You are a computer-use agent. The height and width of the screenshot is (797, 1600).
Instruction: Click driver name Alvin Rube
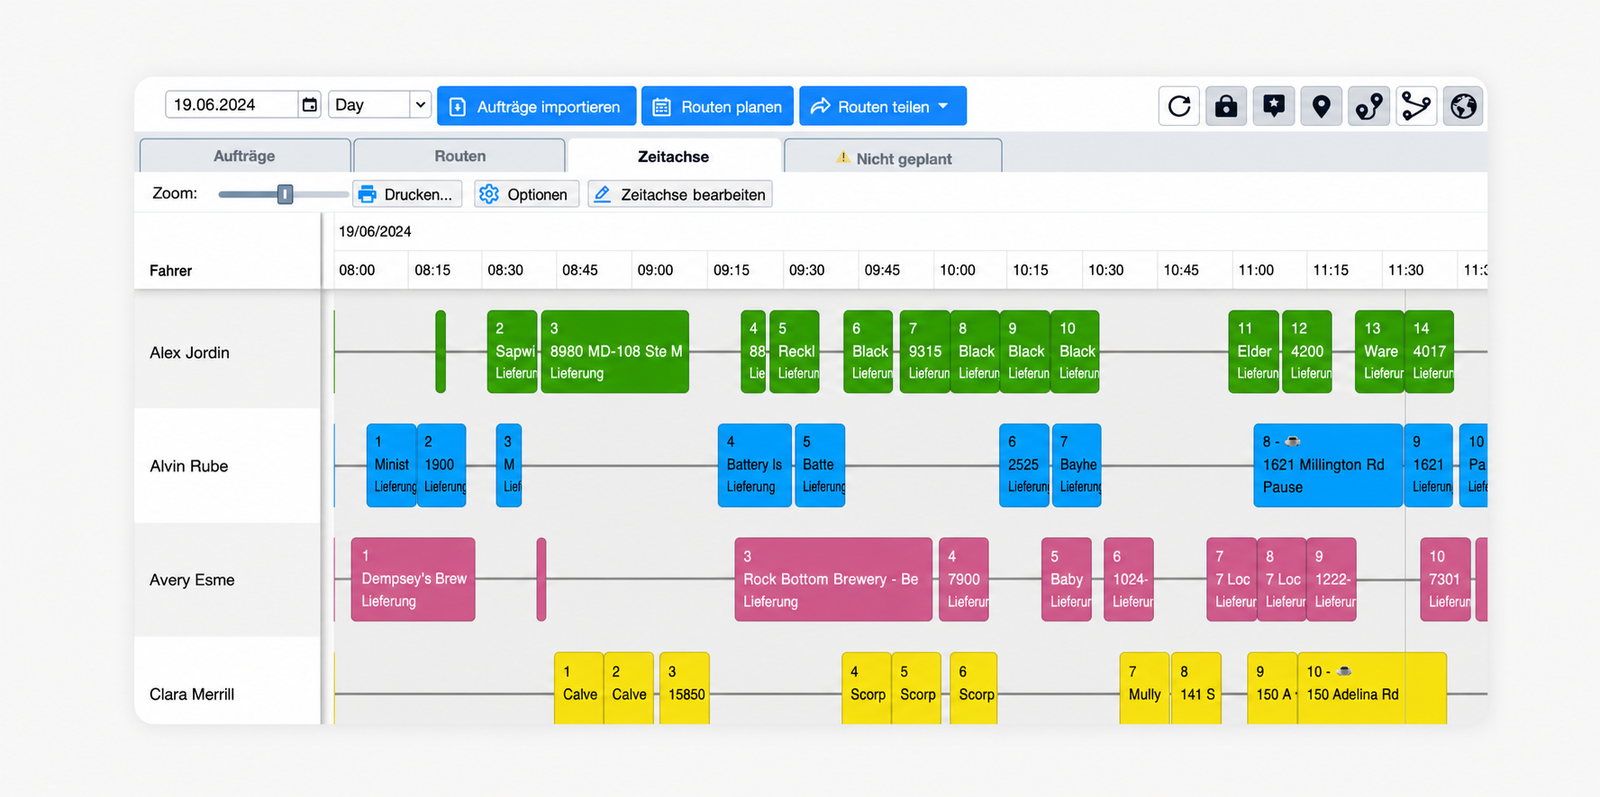pyautogui.click(x=189, y=466)
